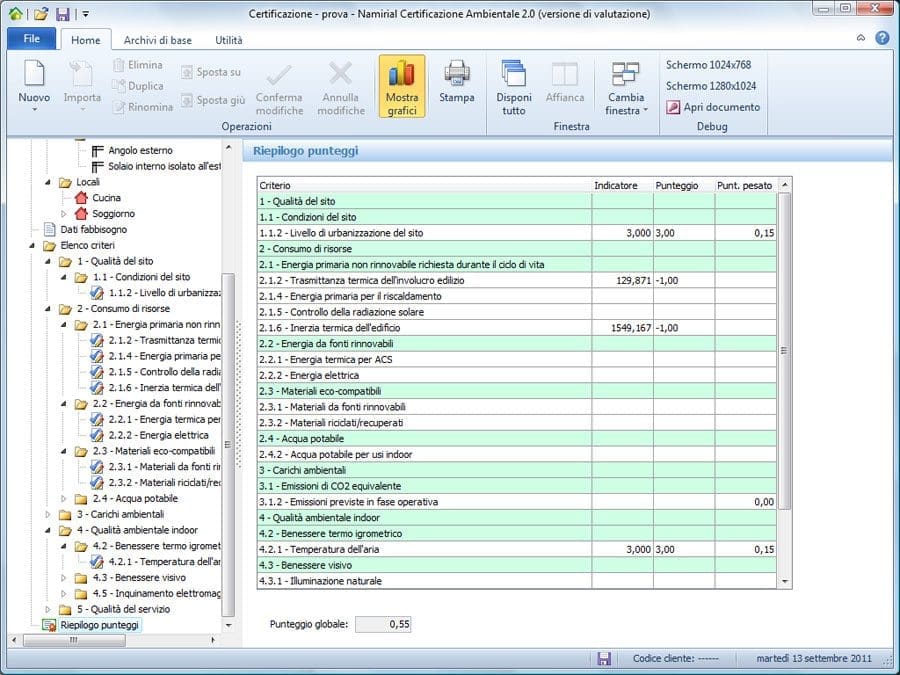Select Schermo 1024x768
The height and width of the screenshot is (675, 900).
pyautogui.click(x=708, y=65)
